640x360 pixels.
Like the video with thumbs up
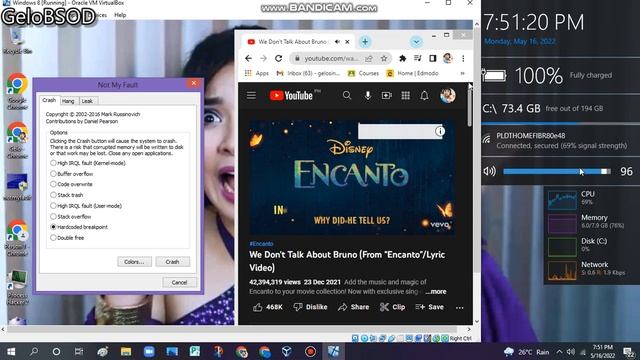pyautogui.click(x=267, y=307)
